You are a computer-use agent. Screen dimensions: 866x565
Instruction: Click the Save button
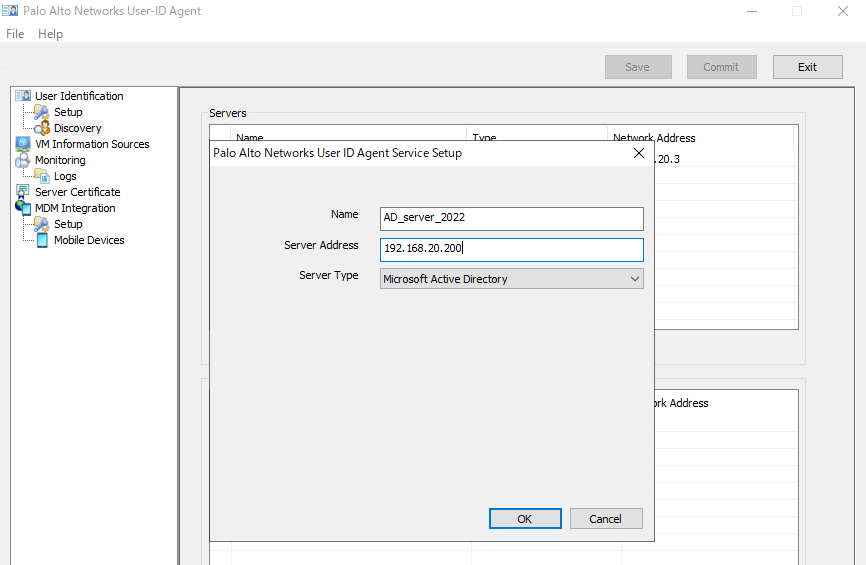coord(638,67)
